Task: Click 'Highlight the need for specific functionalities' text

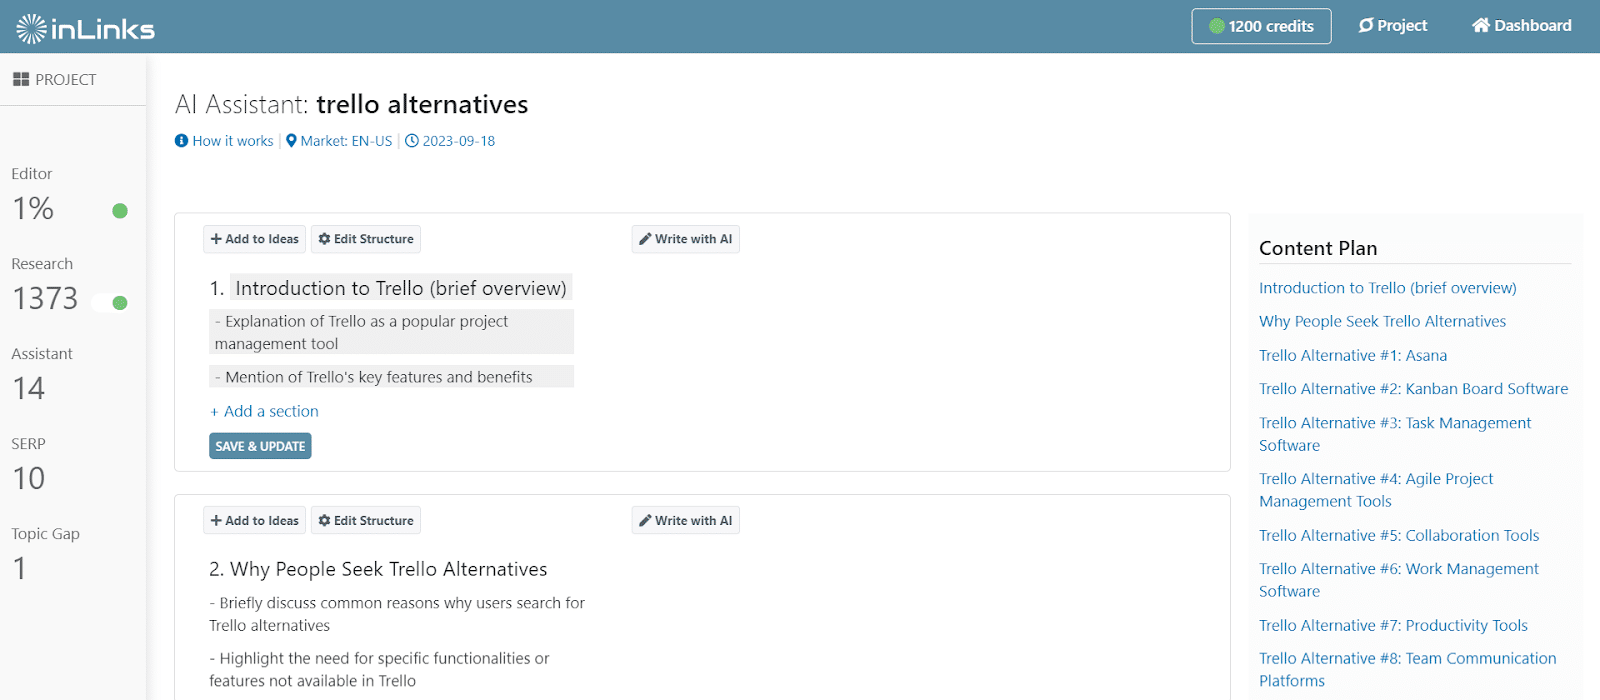Action: pos(379,669)
